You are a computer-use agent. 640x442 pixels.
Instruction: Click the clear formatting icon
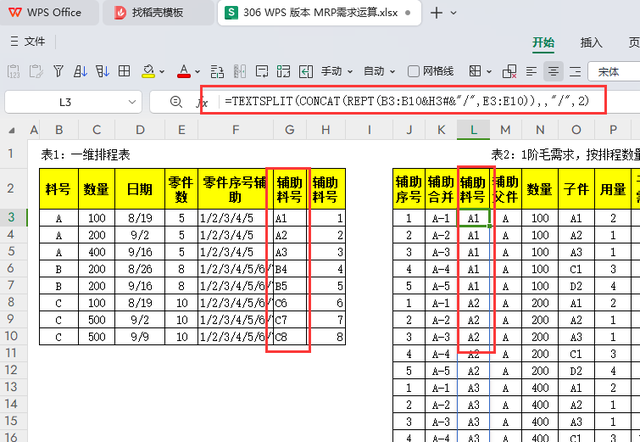(509, 71)
